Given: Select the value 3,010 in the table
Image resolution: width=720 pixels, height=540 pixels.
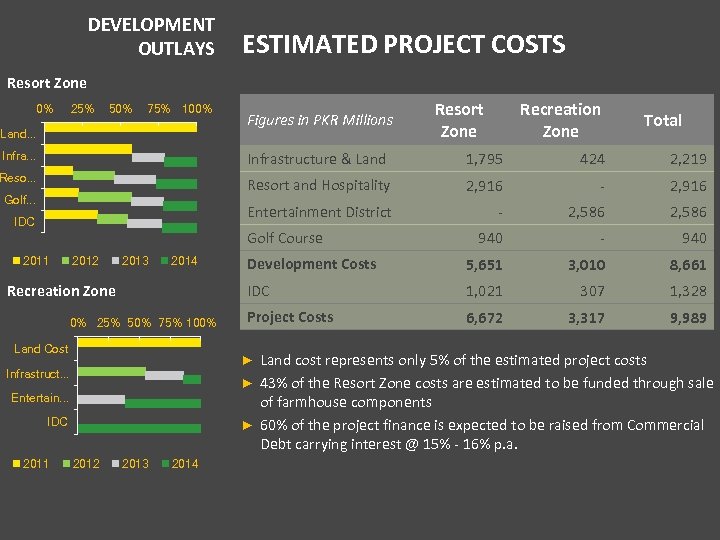Looking at the screenshot, I should tap(586, 265).
